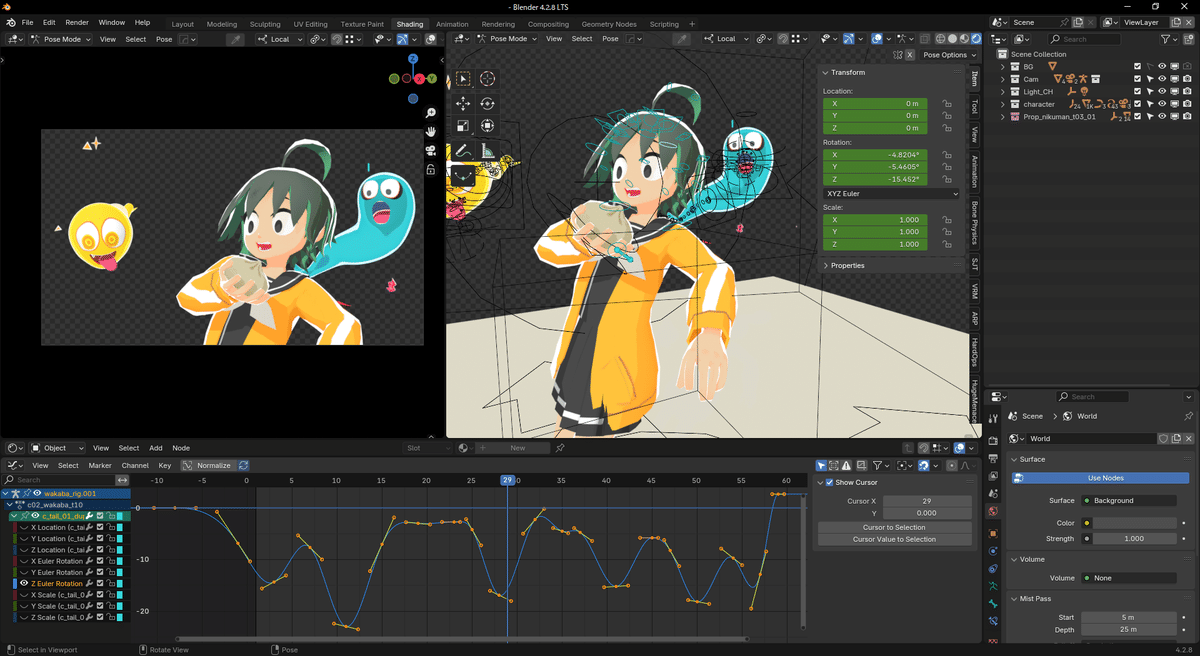Select the Move tool in the viewport toolbar

(x=463, y=103)
